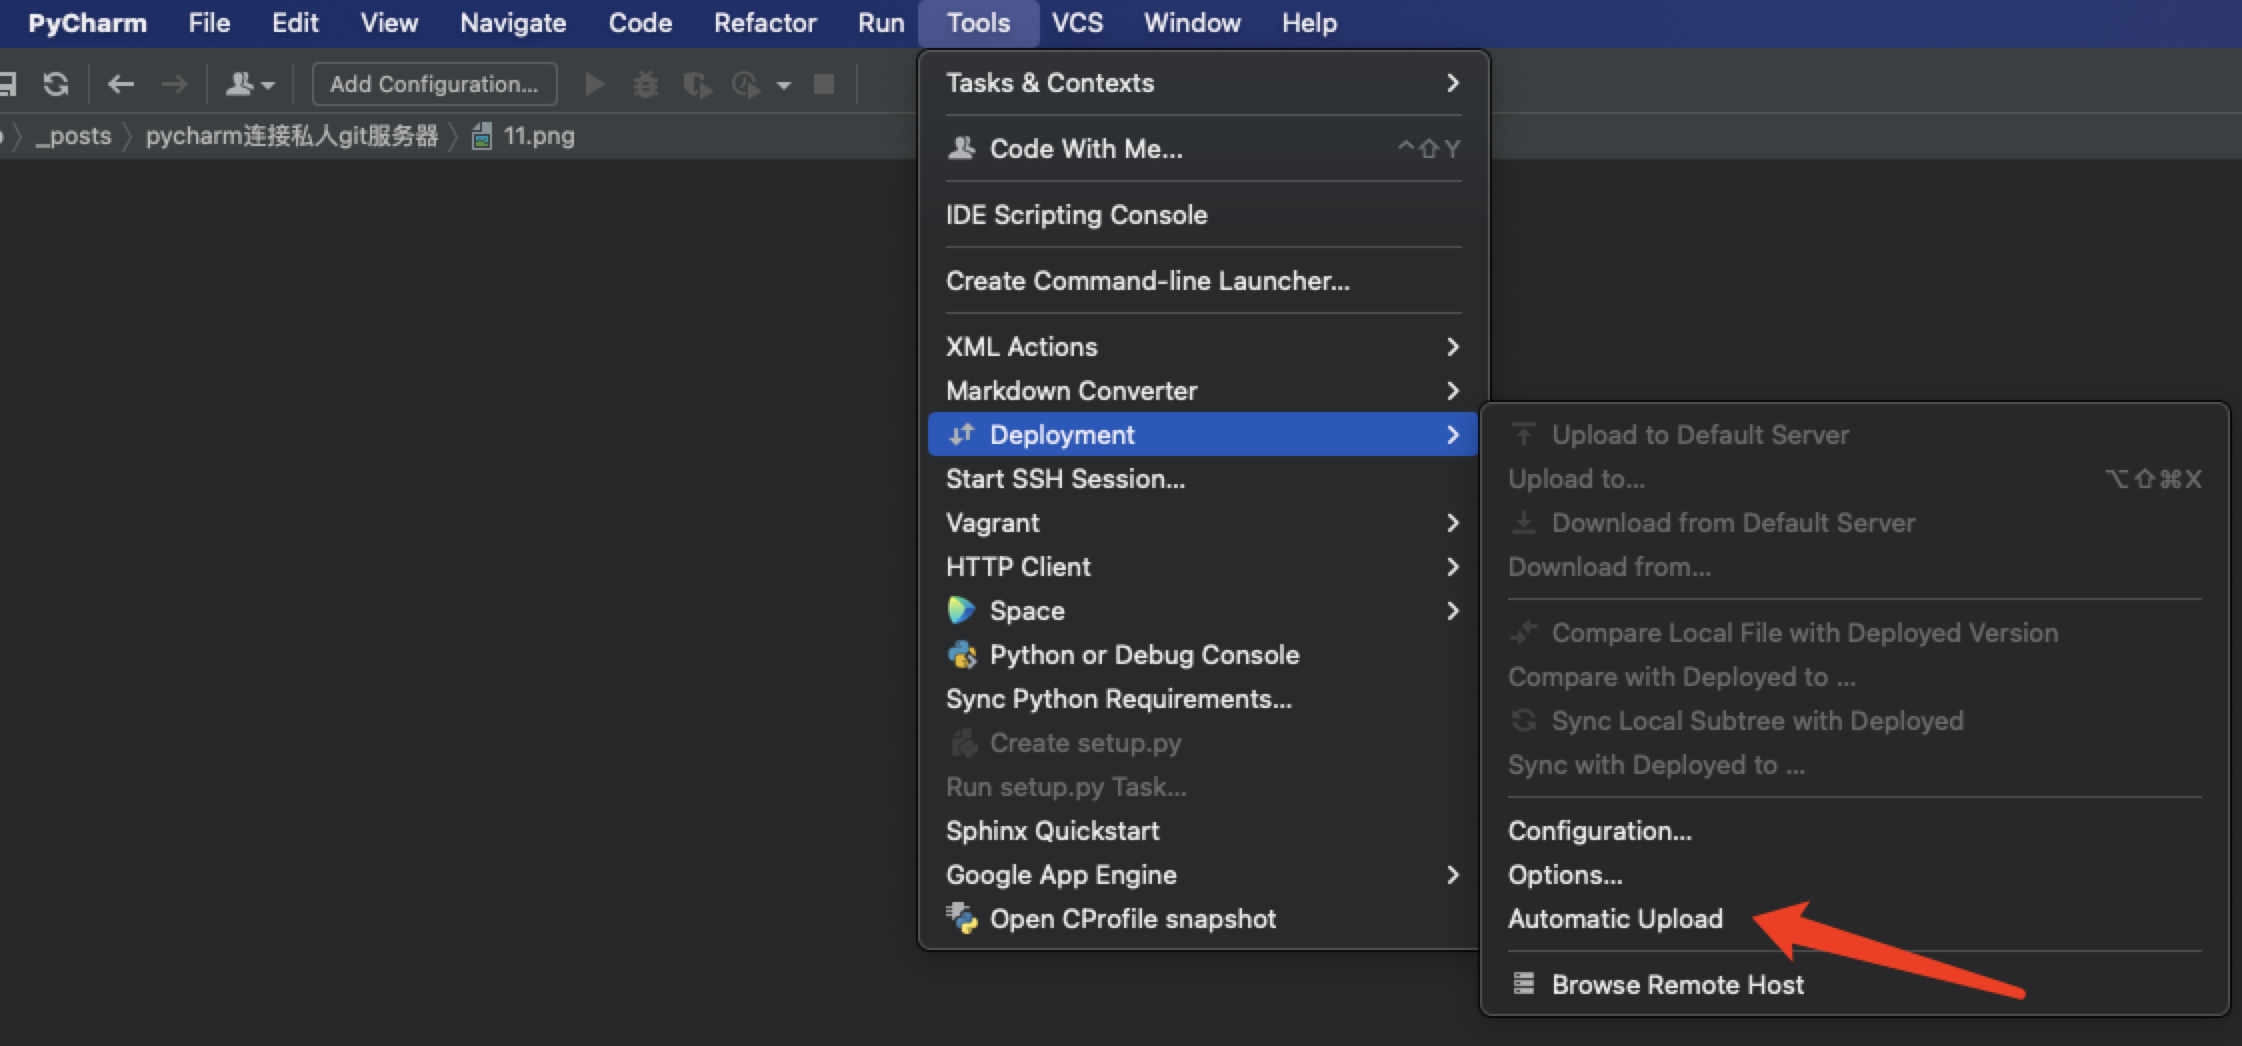Expand the Space submenu
Screen dimensions: 2242x1046
(1203, 611)
